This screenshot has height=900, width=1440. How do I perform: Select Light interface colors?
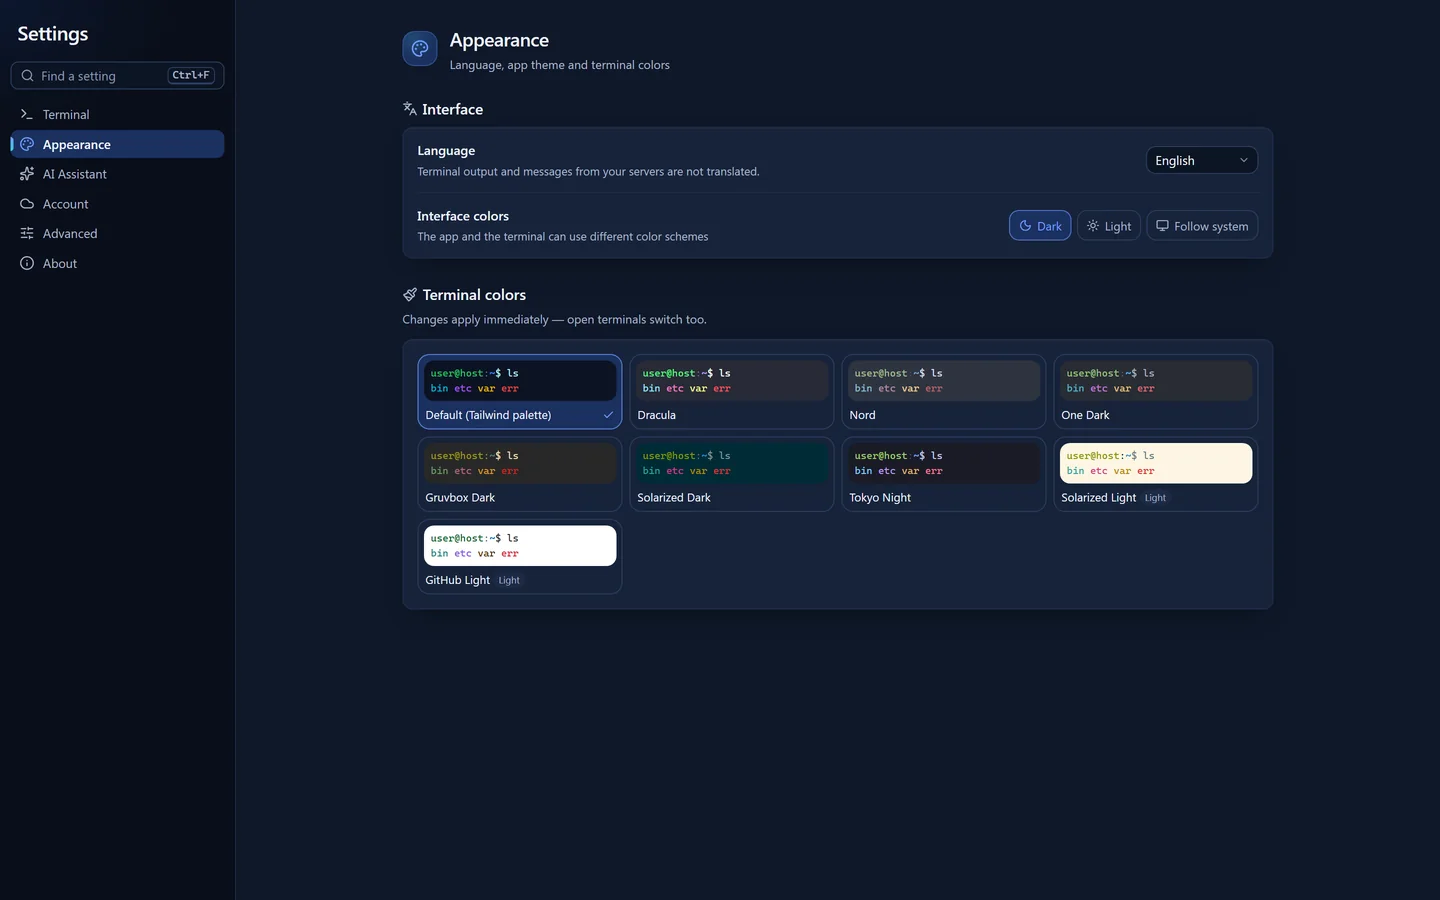pyautogui.click(x=1109, y=226)
